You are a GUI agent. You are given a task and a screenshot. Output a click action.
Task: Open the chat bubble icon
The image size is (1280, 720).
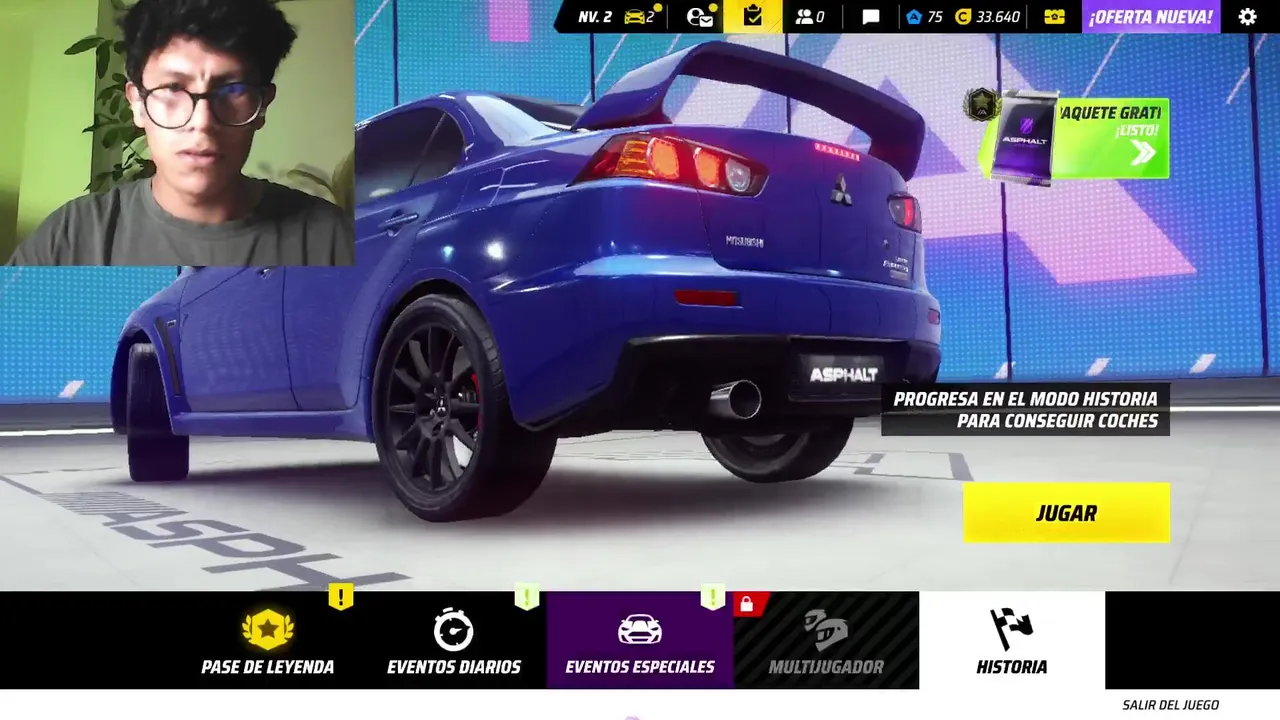(x=871, y=17)
